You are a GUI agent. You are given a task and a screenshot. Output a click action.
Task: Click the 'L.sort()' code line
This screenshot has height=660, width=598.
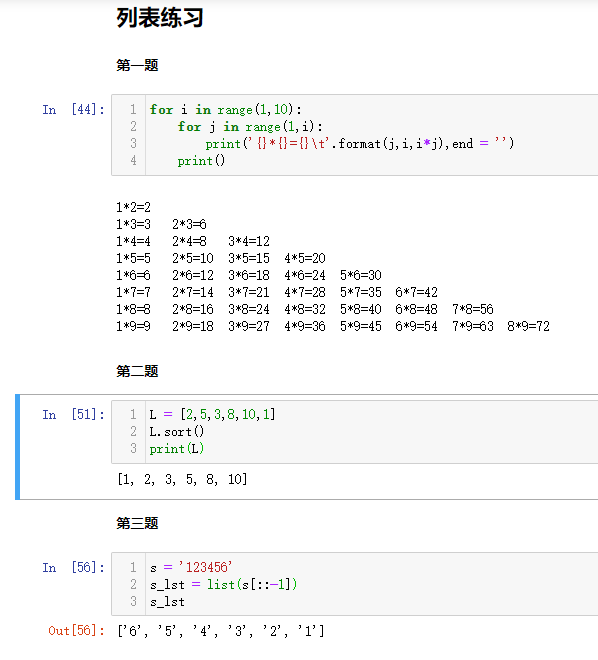(177, 431)
